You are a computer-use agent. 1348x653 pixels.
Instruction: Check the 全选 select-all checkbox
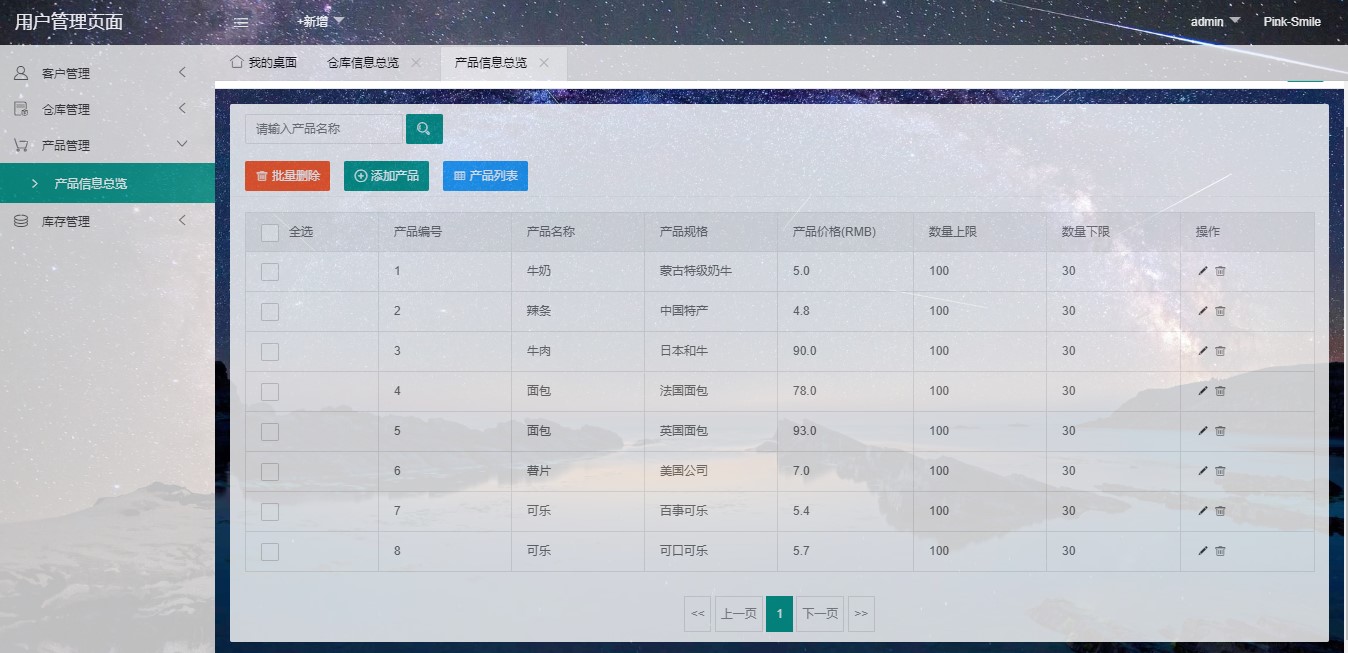point(269,231)
